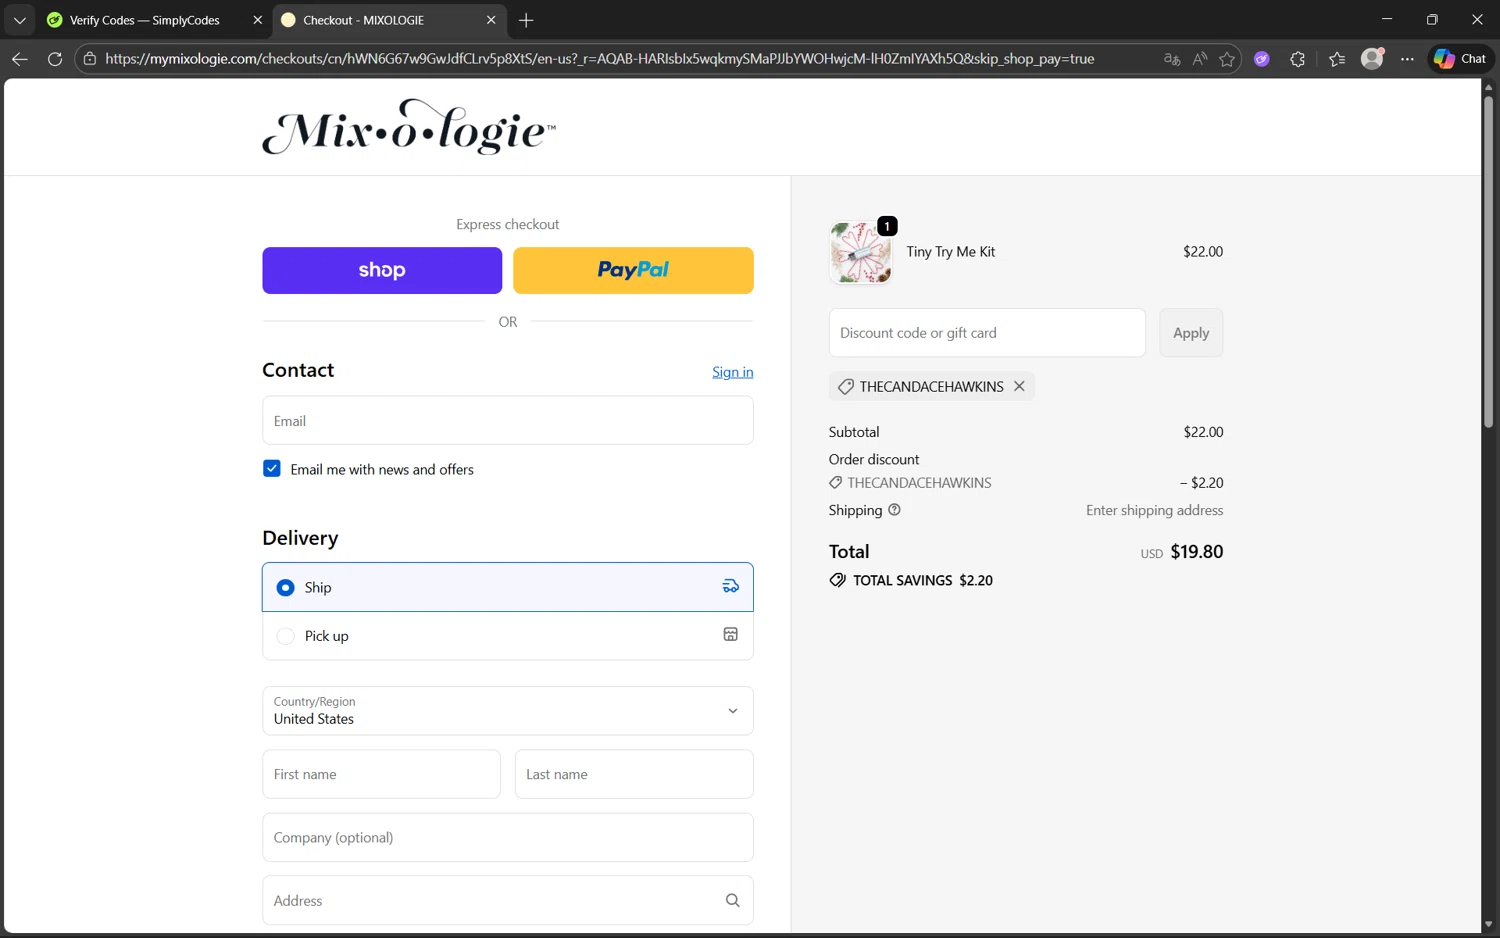Open the purple extension icon in toolbar
1500x938 pixels.
click(x=1262, y=59)
